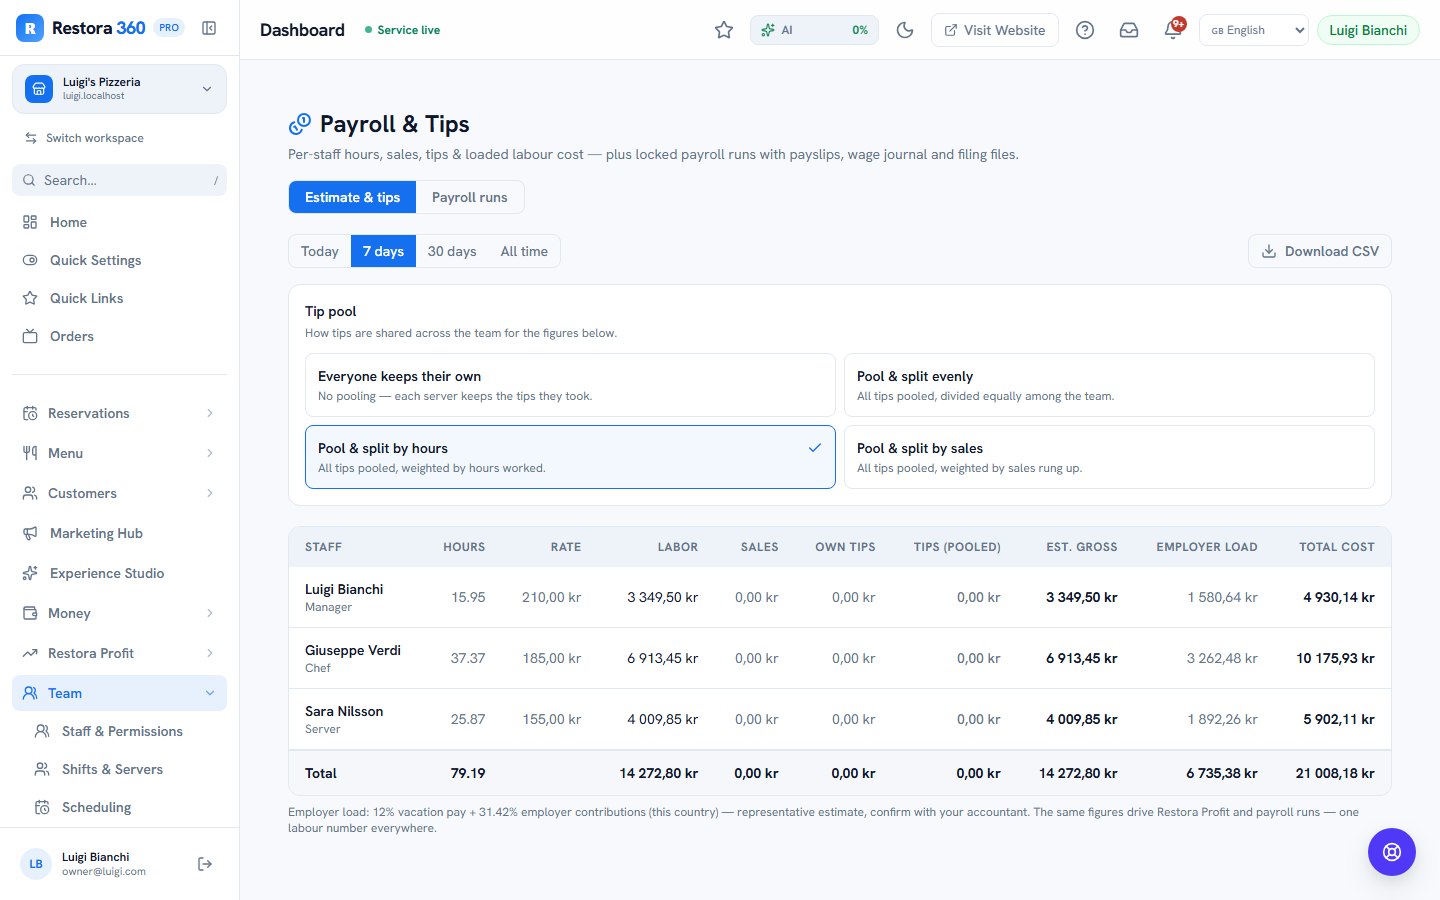Click the Giuseppe Verdi staff row name
This screenshot has height=900, width=1440.
click(353, 650)
